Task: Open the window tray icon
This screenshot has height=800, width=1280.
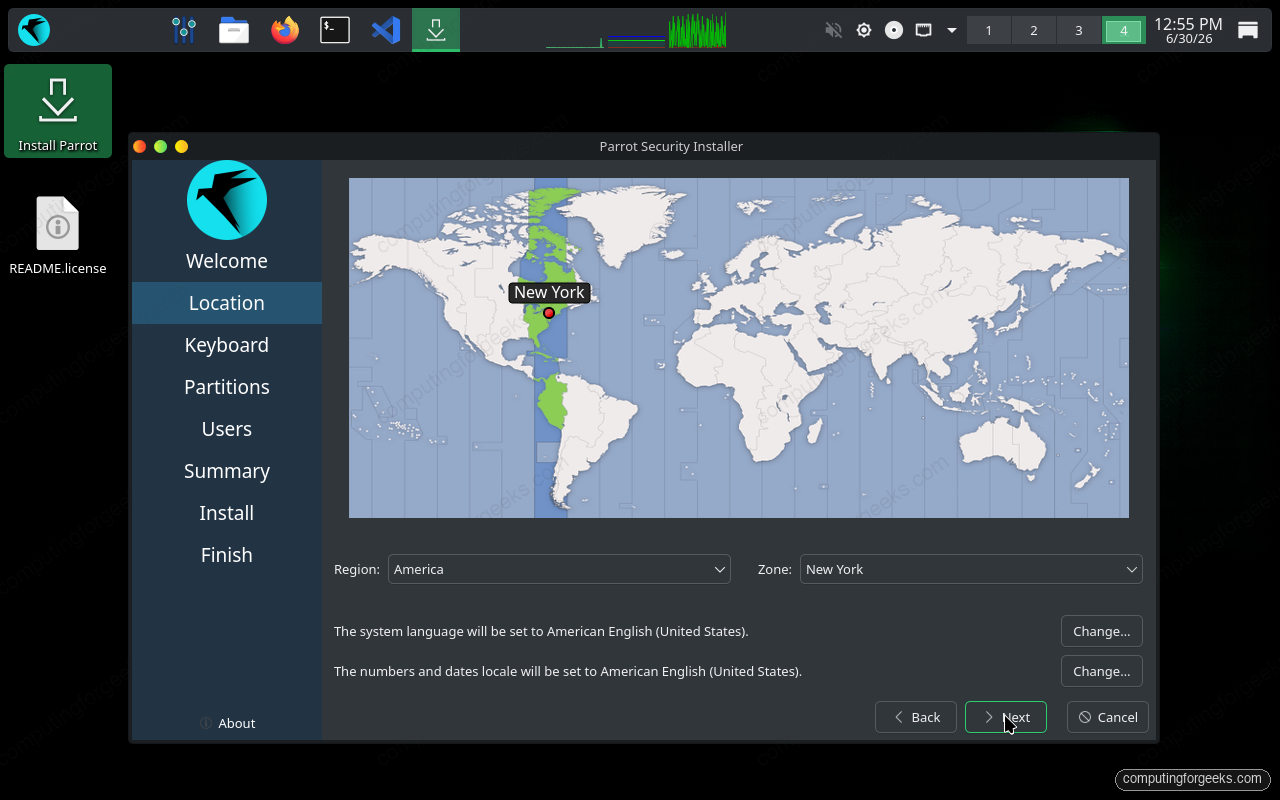Action: (x=924, y=30)
